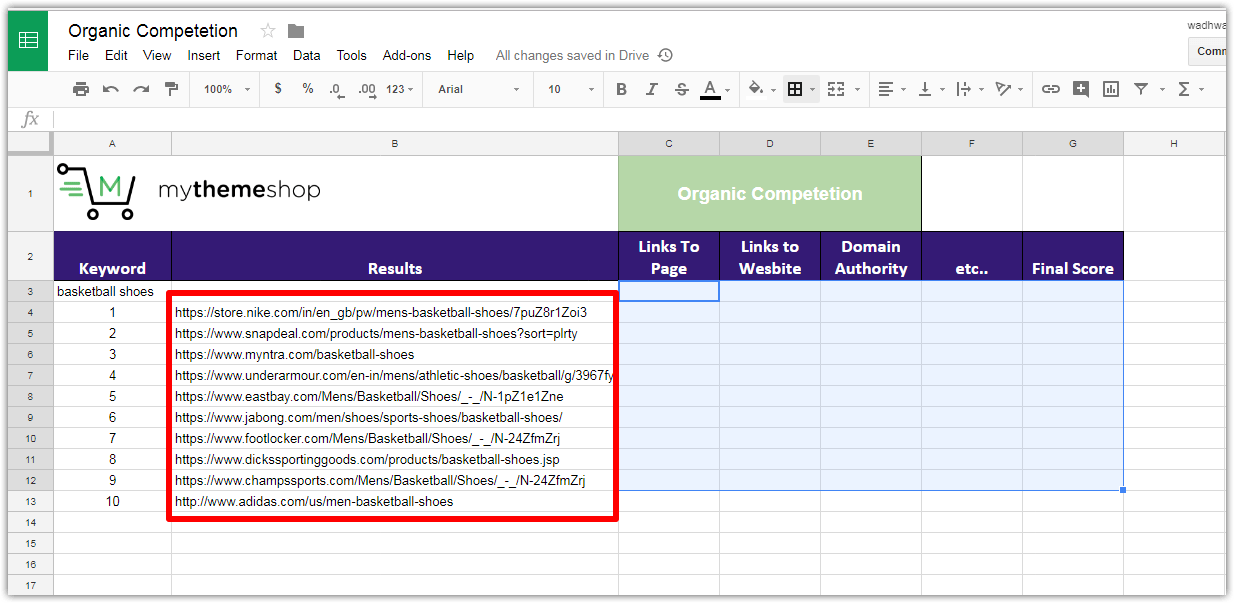The image size is (1234, 603).
Task: Open text wrapping options
Action: [964, 89]
